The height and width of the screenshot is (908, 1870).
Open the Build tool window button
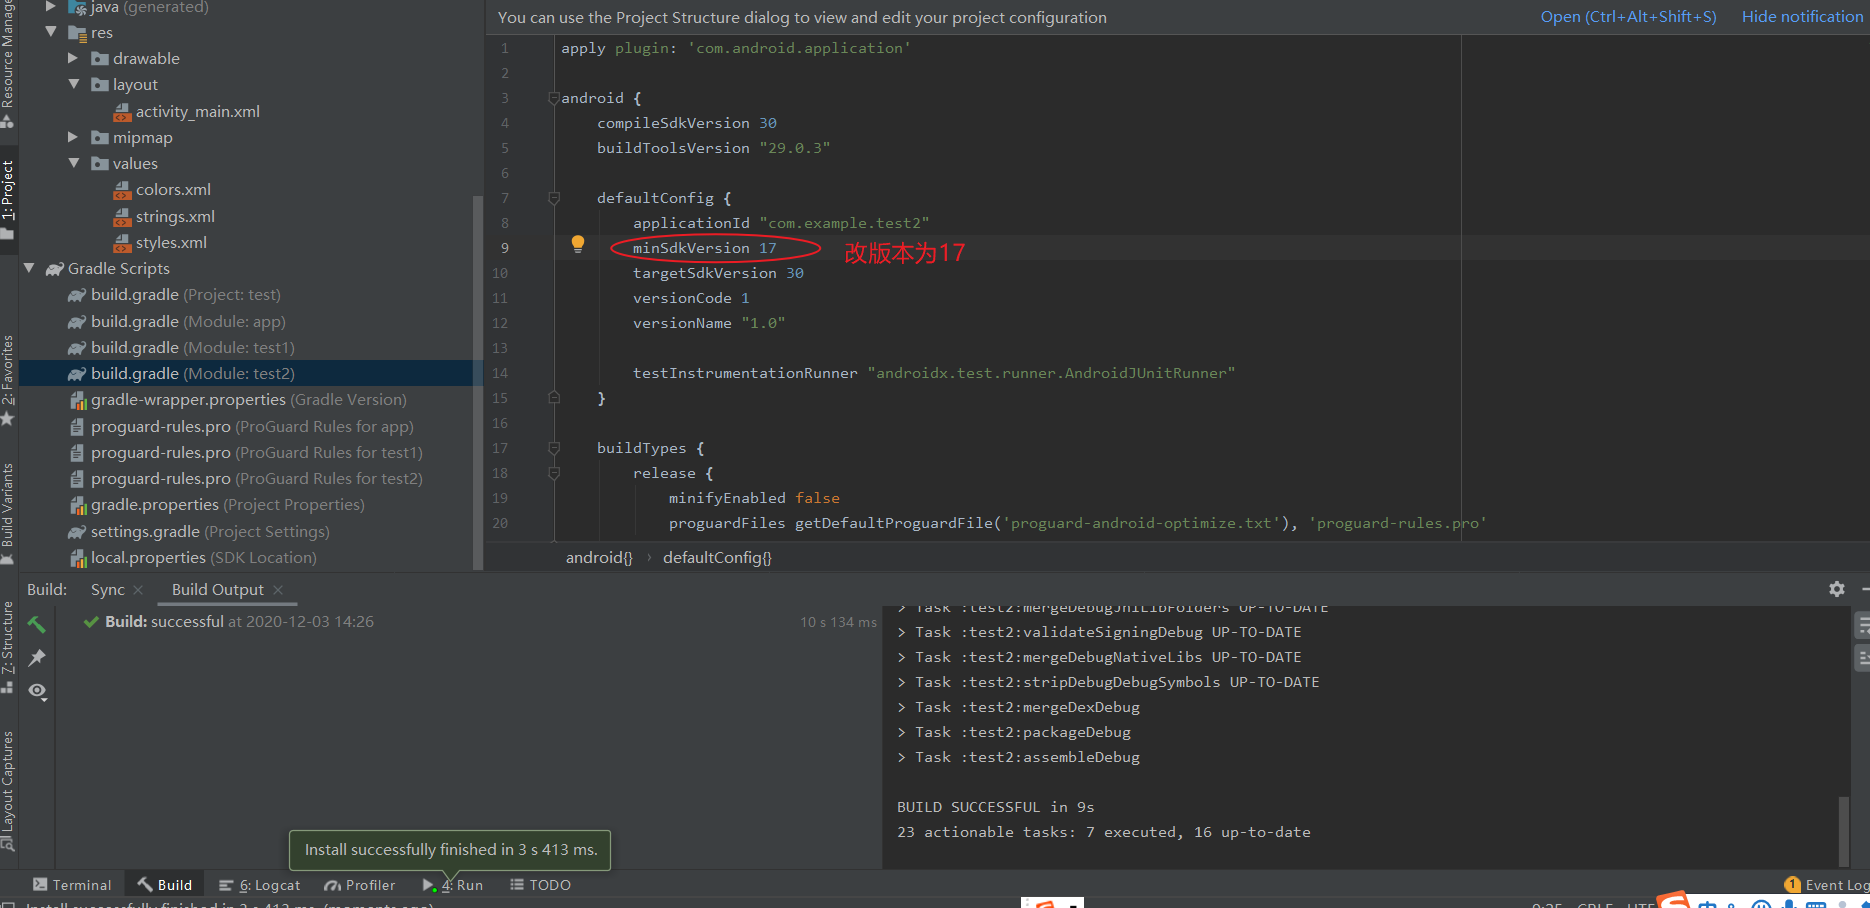click(165, 885)
